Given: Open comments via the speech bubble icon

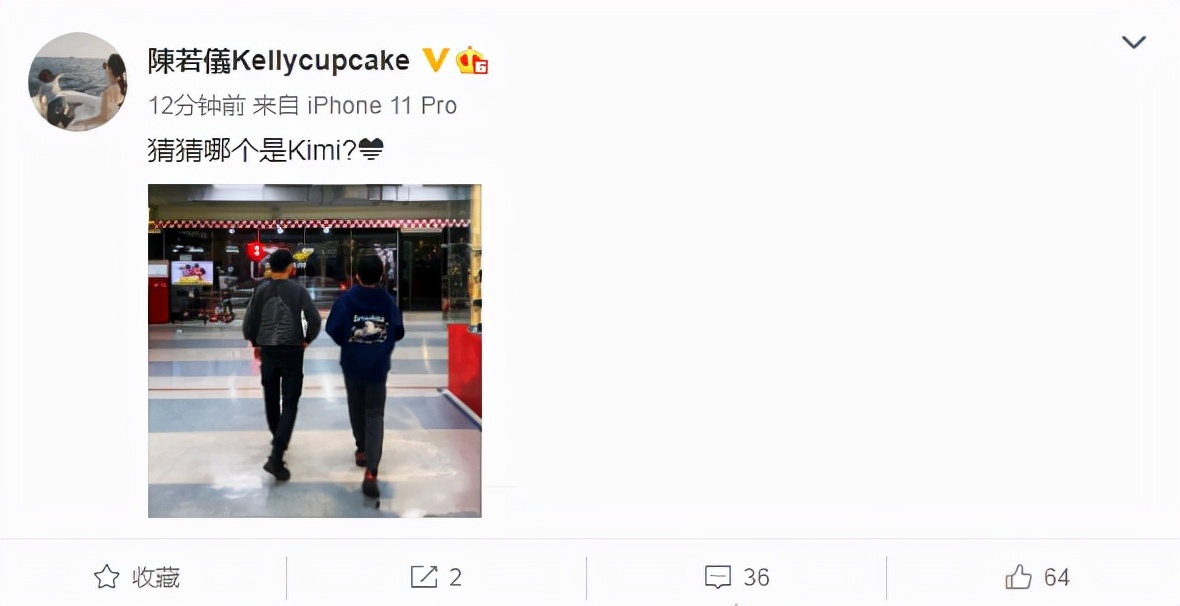Looking at the screenshot, I should pos(718,577).
